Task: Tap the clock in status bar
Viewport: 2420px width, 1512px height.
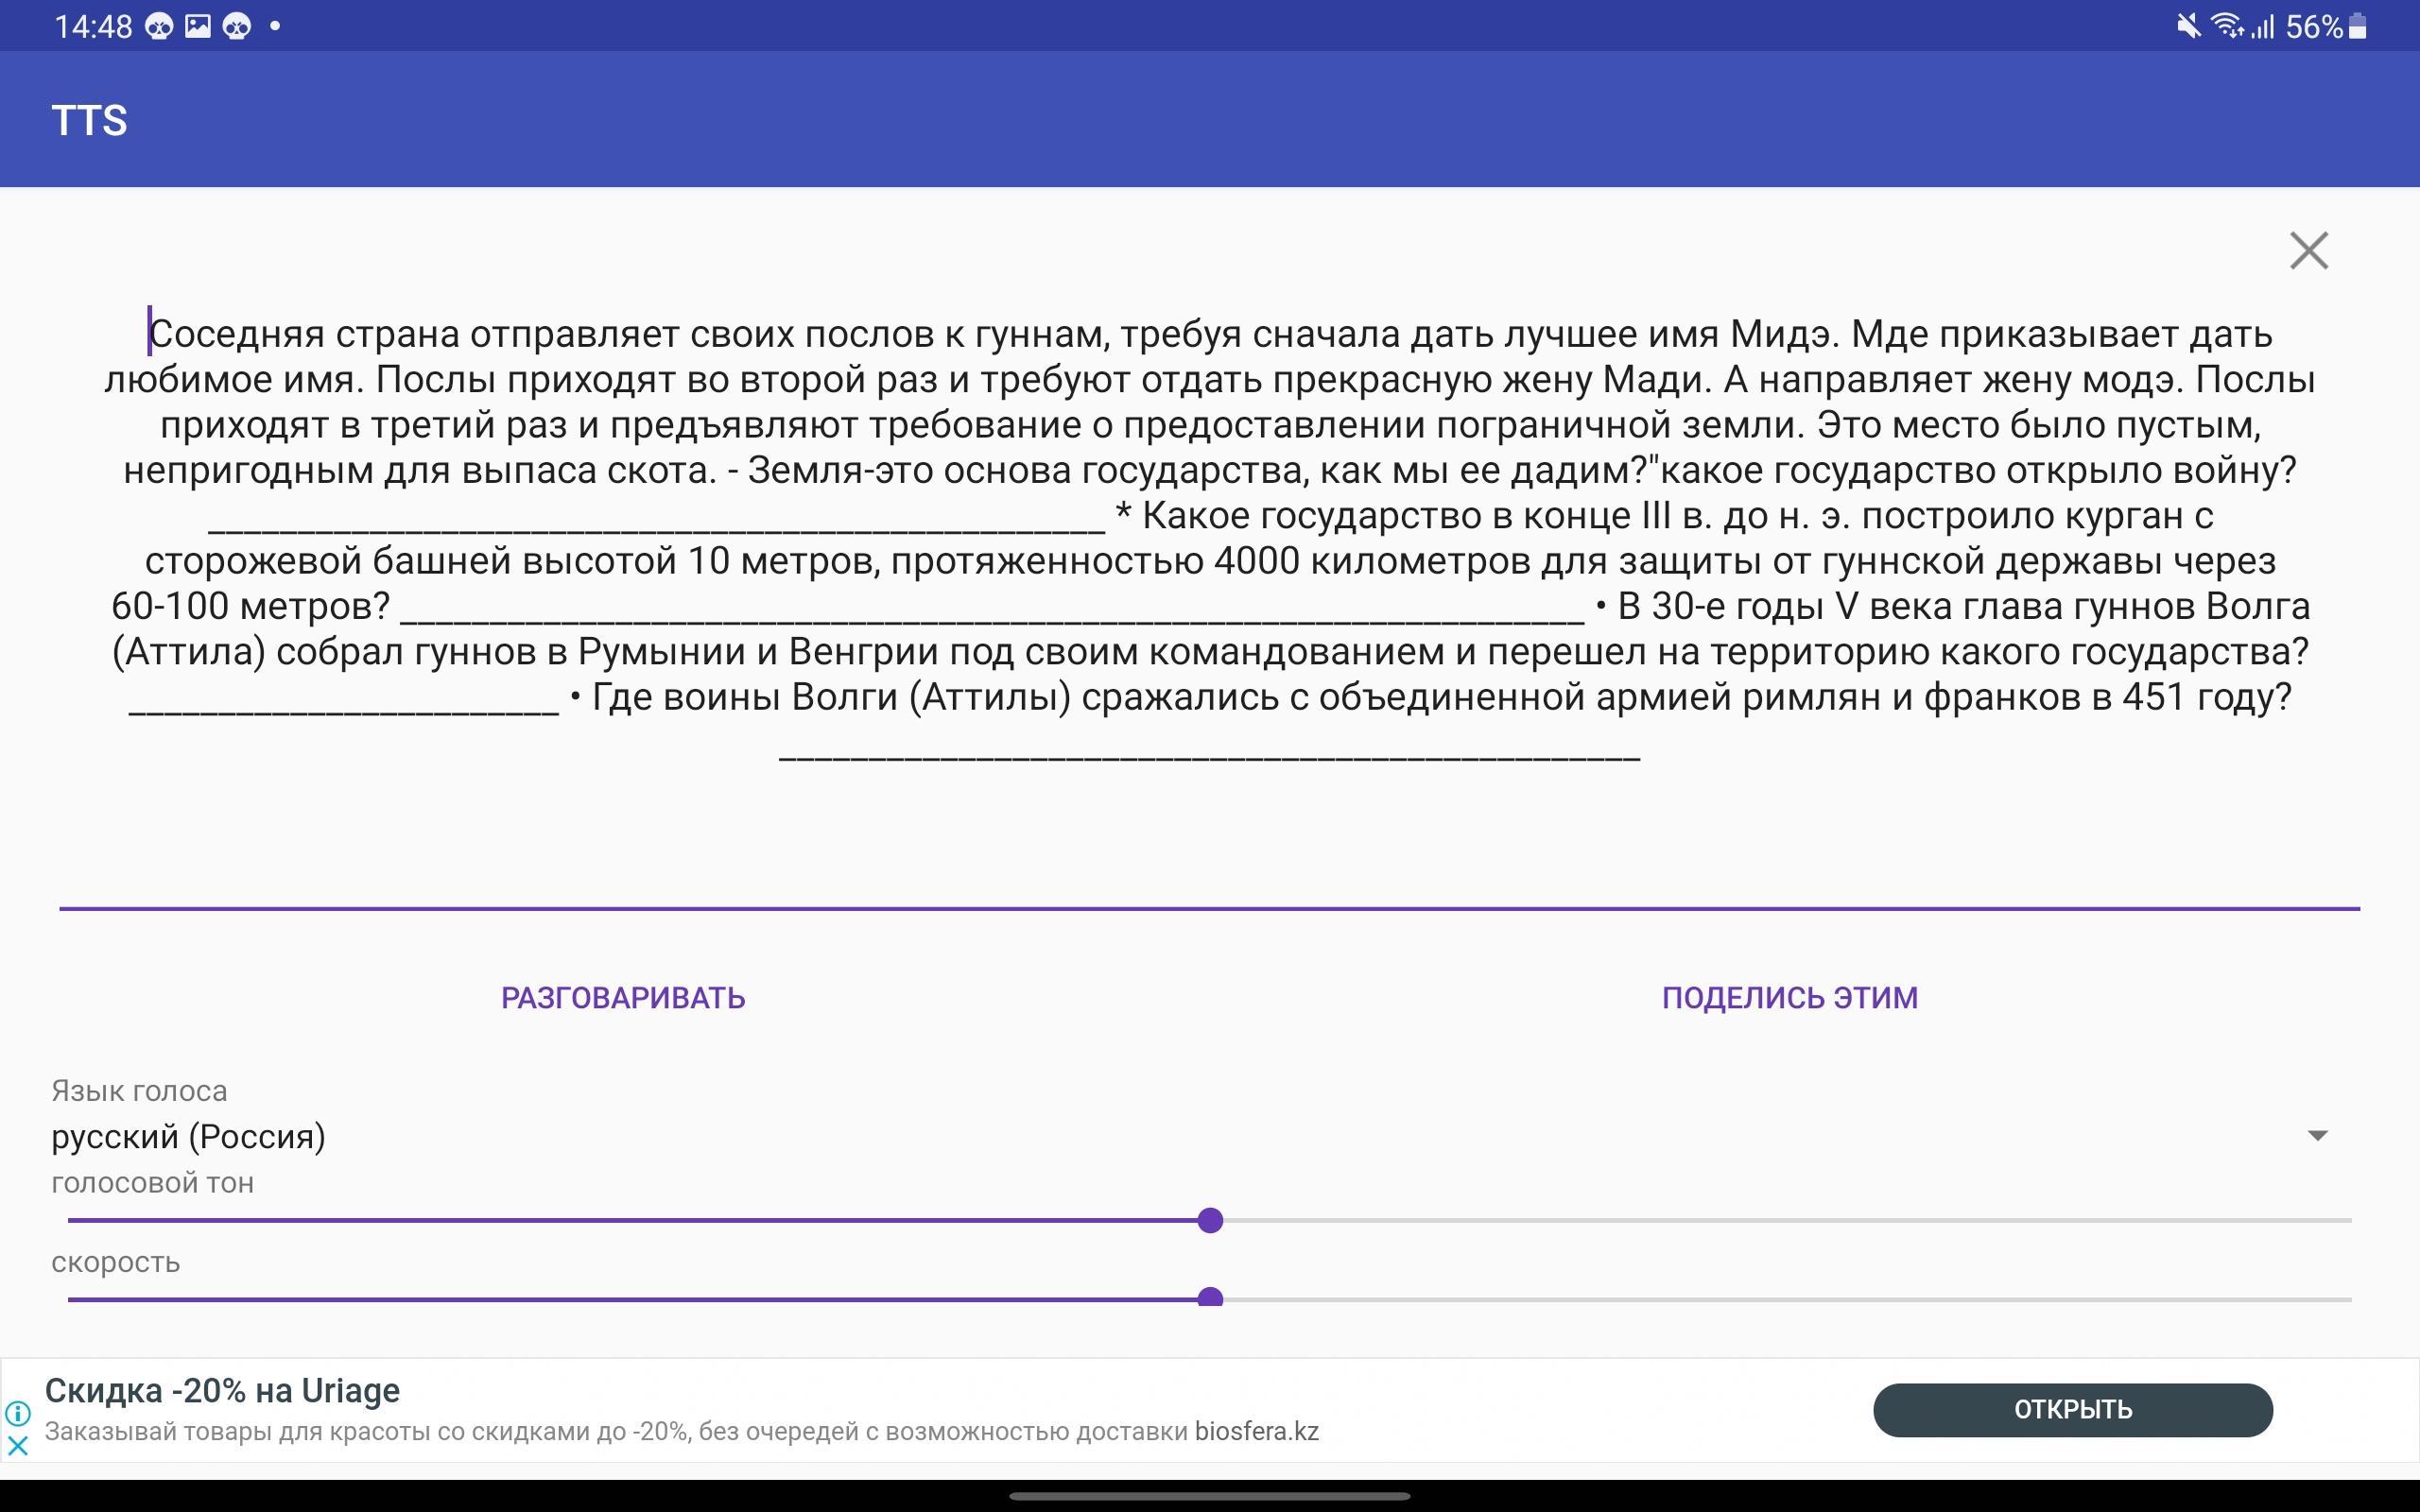Action: pyautogui.click(x=93, y=26)
